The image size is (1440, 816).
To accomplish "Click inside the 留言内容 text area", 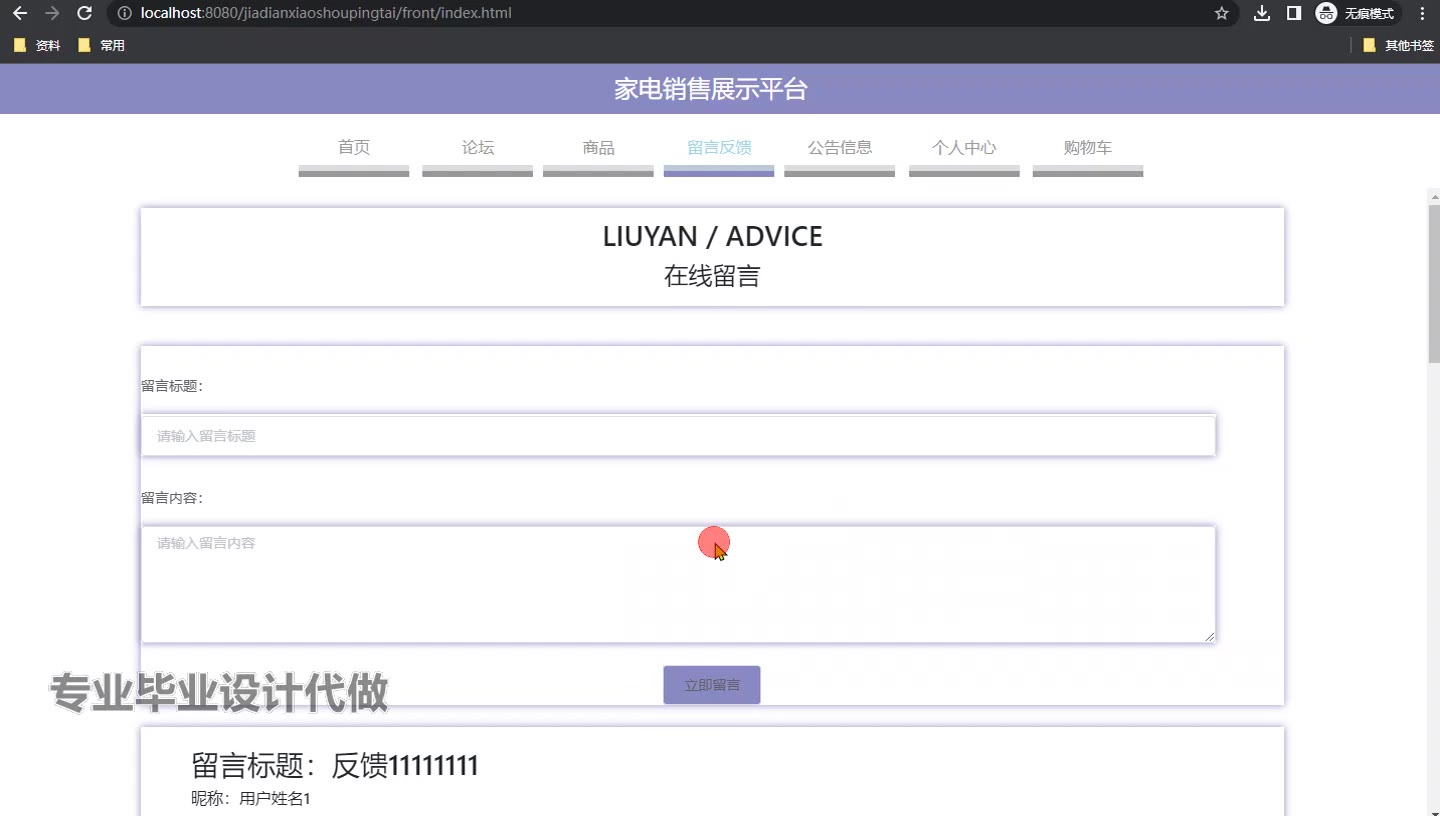I will (x=678, y=584).
